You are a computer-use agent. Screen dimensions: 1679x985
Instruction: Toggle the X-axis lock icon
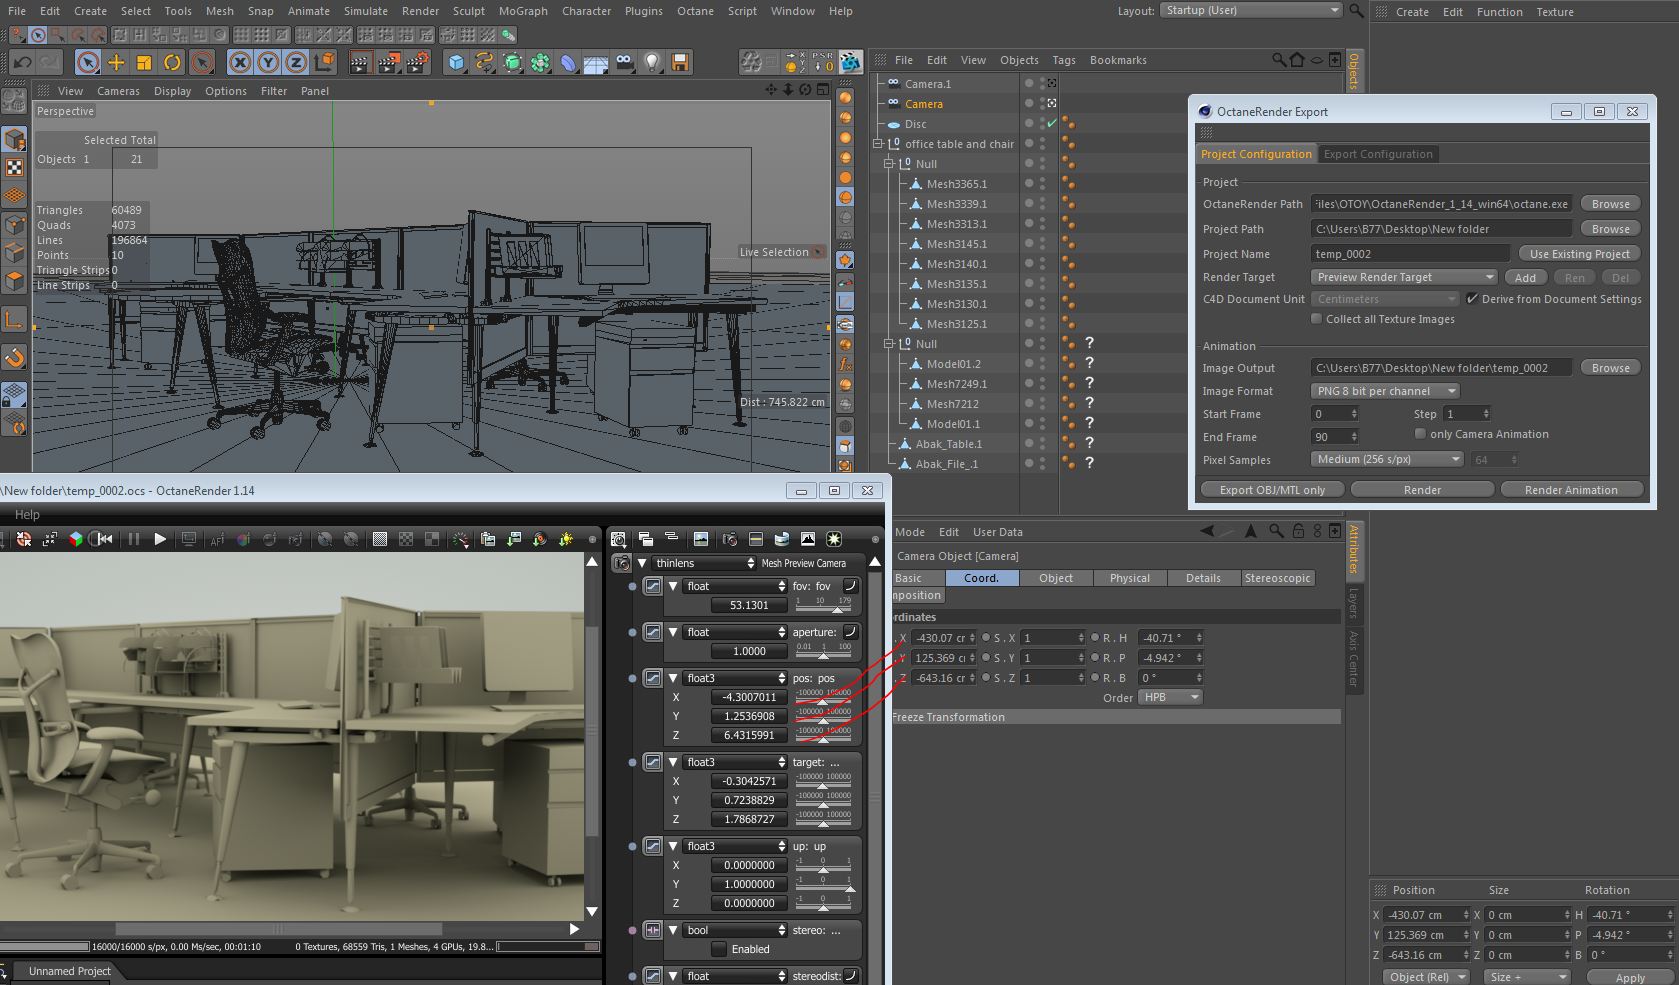click(240, 63)
